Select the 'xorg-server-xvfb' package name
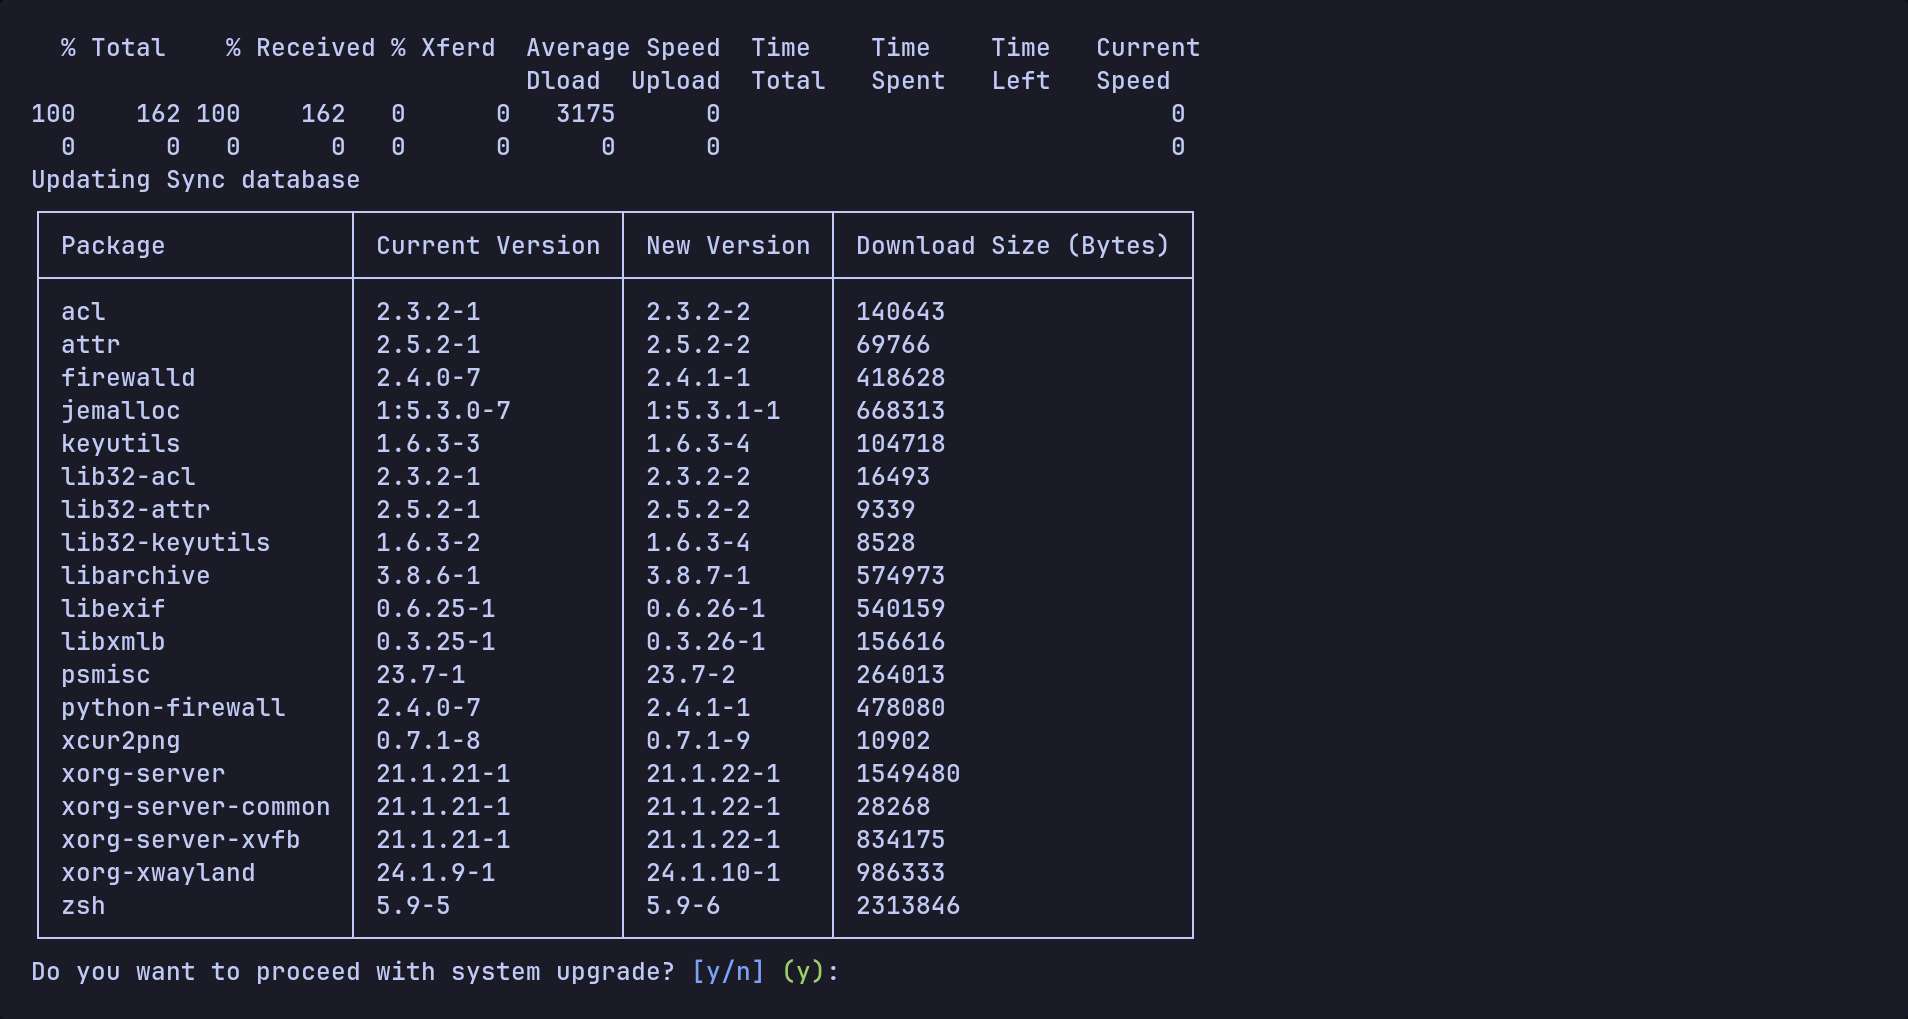This screenshot has height=1019, width=1908. [181, 840]
